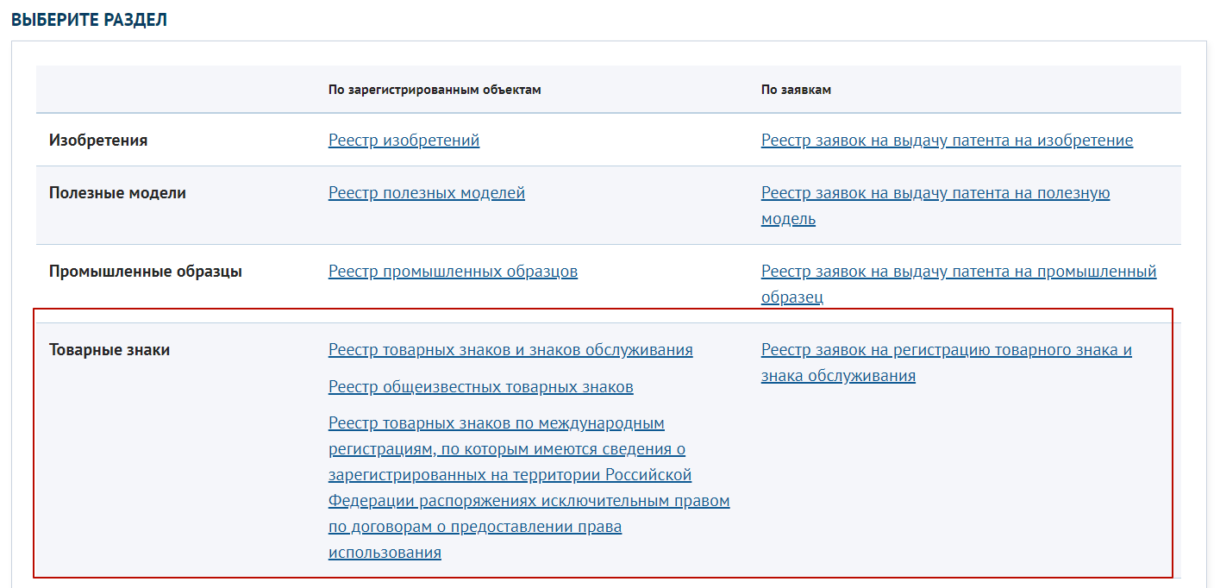The height and width of the screenshot is (588, 1220).
Task: Select Реестр общеизвестных товарных знаков
Action: (481, 386)
